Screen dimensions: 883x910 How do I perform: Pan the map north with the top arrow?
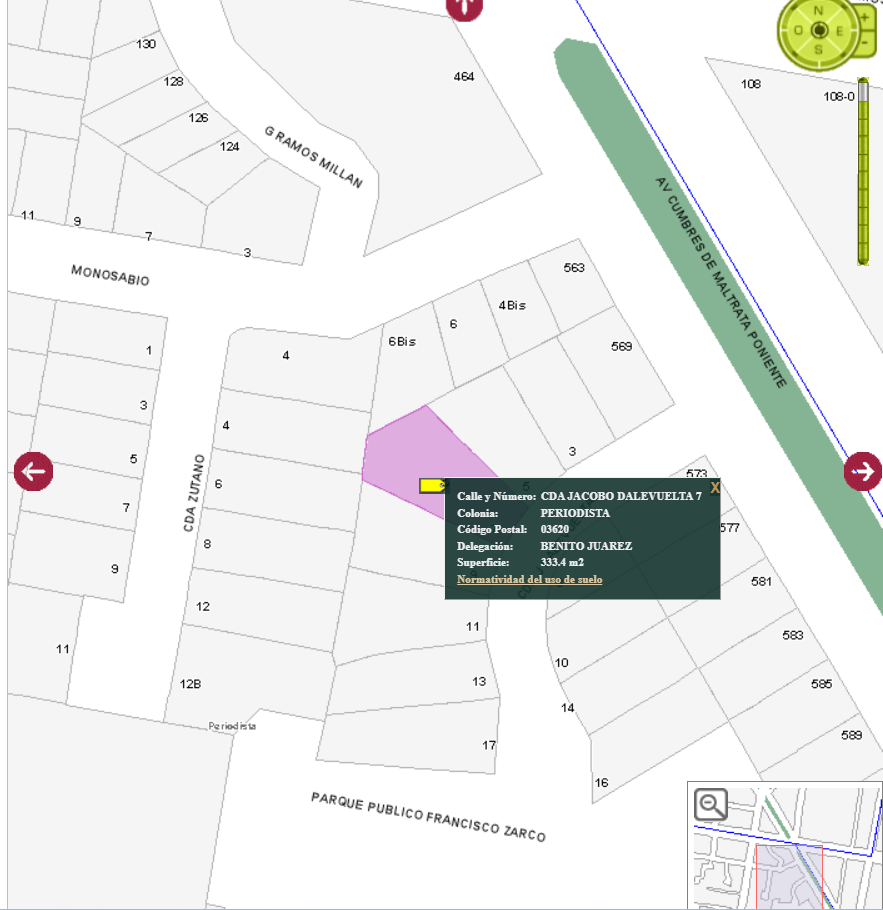(x=464, y=7)
